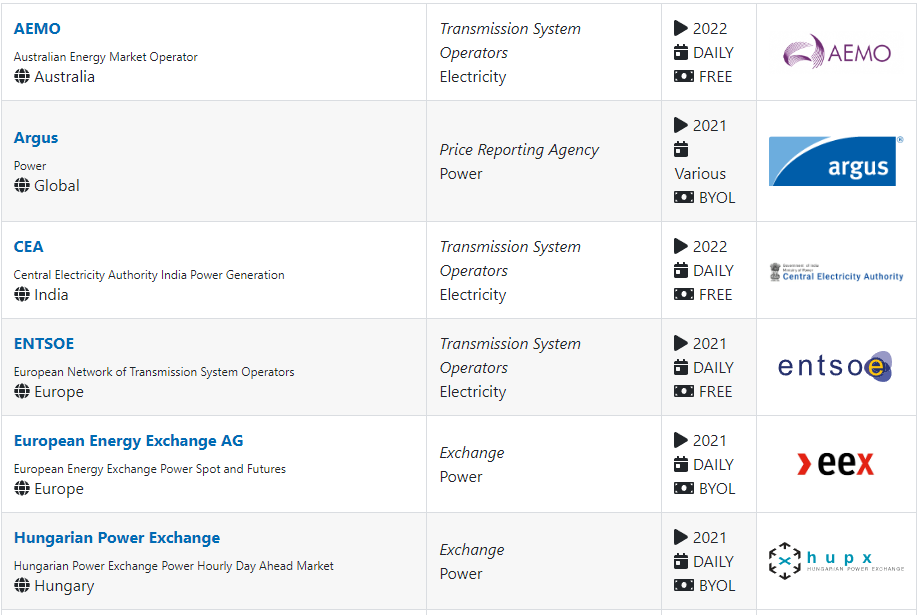The image size is (918, 615).
Task: Click globe icon next to Australia
Action: click(22, 77)
